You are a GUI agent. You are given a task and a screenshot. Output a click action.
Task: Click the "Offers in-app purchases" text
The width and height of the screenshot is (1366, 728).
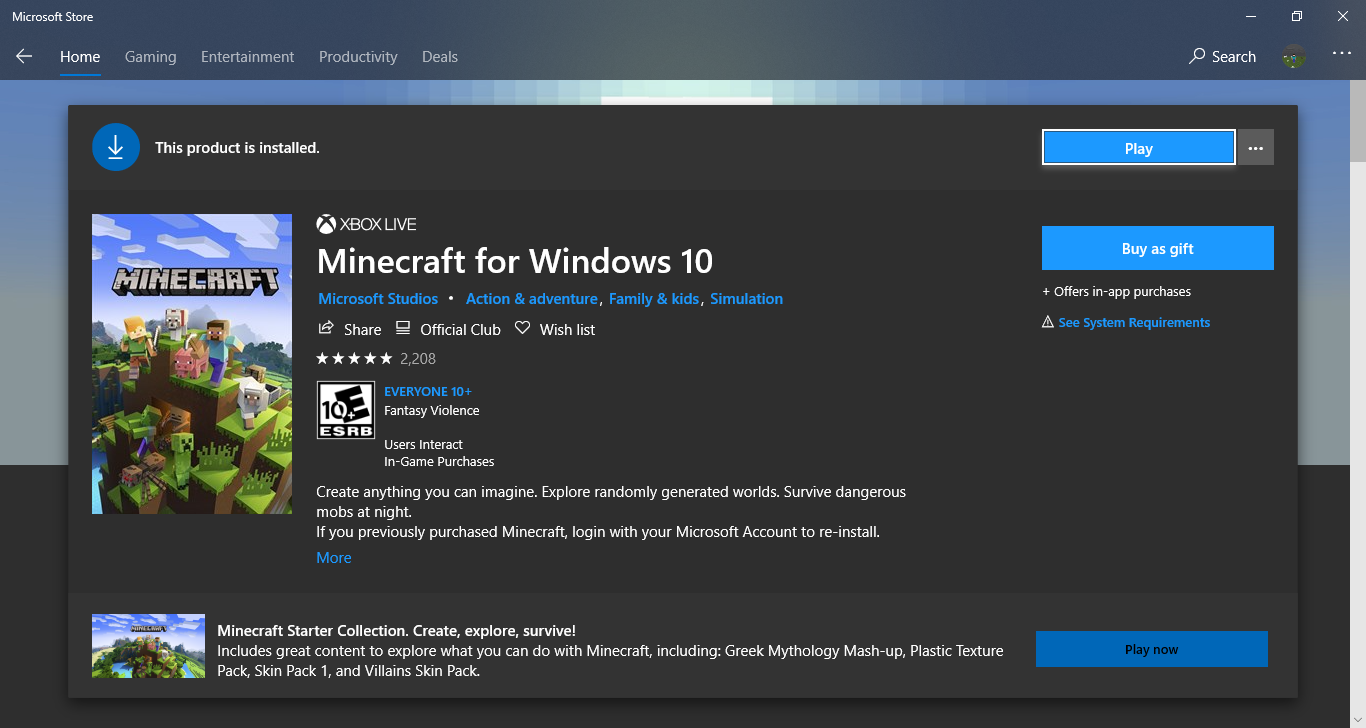[1116, 292]
